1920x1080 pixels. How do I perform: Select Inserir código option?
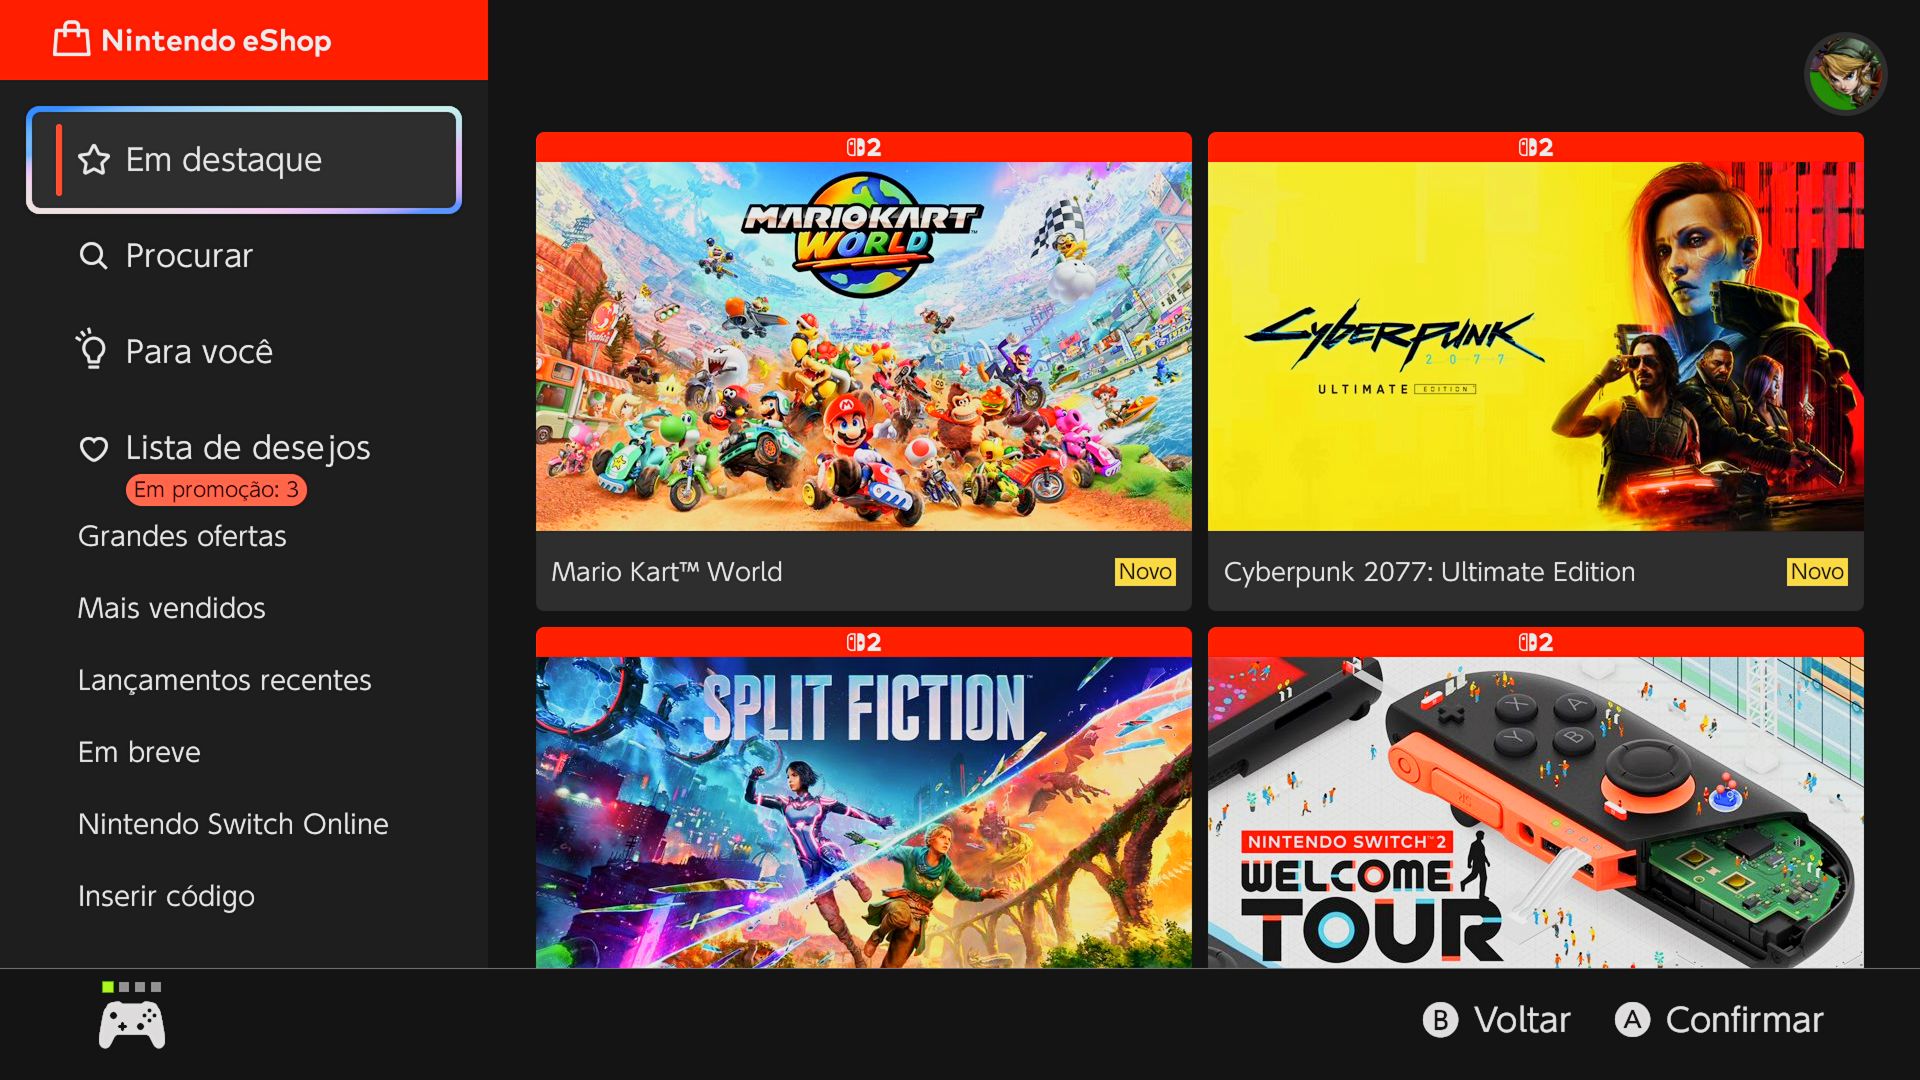tap(166, 896)
